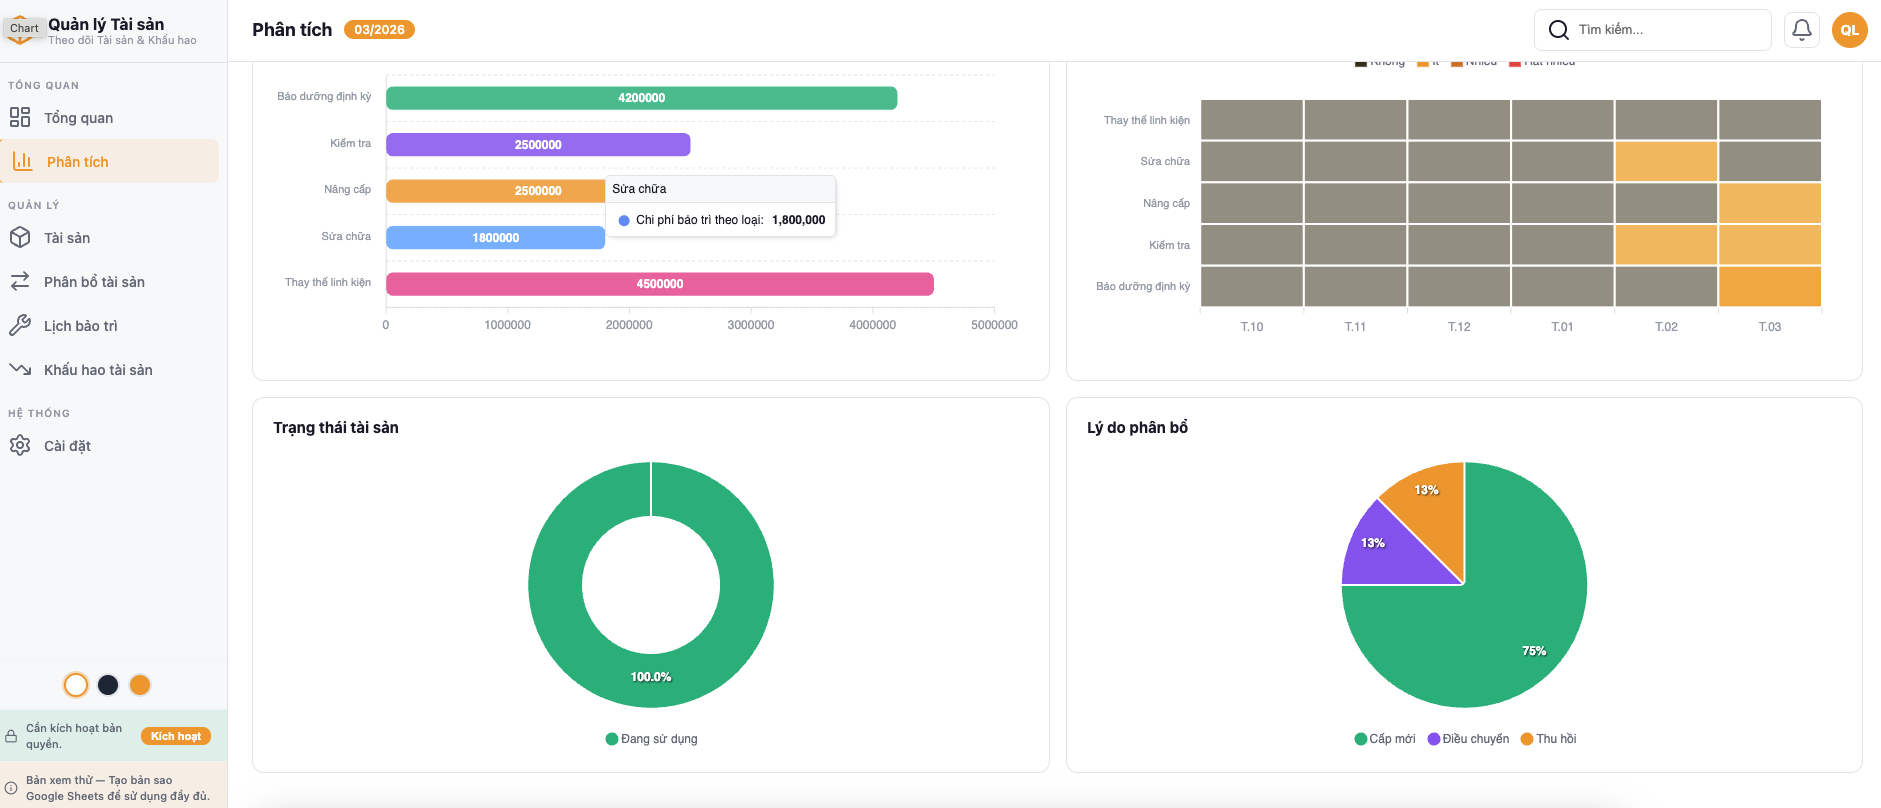Go to the Phân tích menu item
The height and width of the screenshot is (808, 1881).
[77, 162]
